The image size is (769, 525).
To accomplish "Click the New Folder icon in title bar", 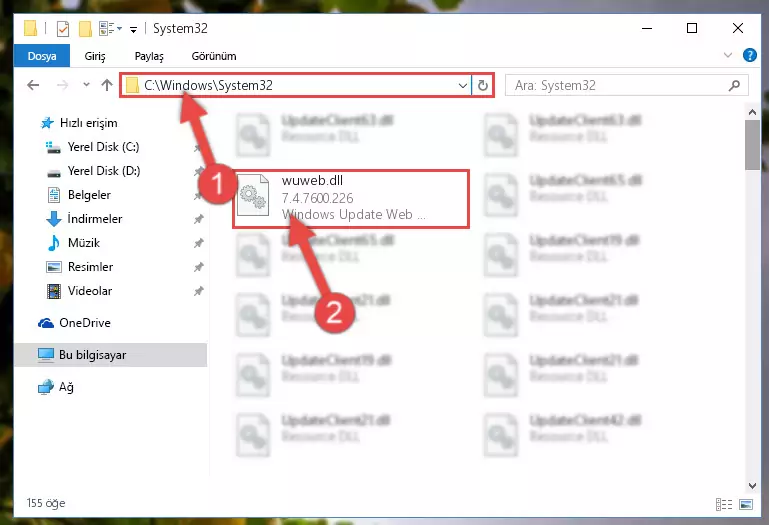I will [85, 29].
